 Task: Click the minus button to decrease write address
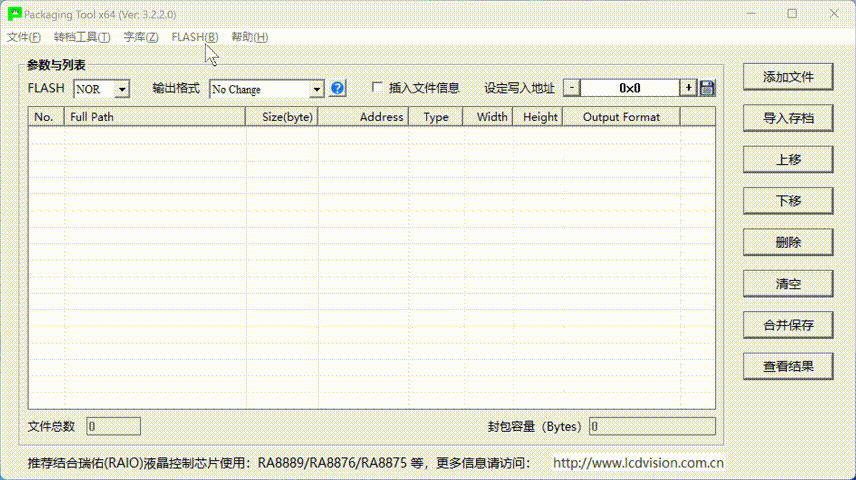pos(571,88)
